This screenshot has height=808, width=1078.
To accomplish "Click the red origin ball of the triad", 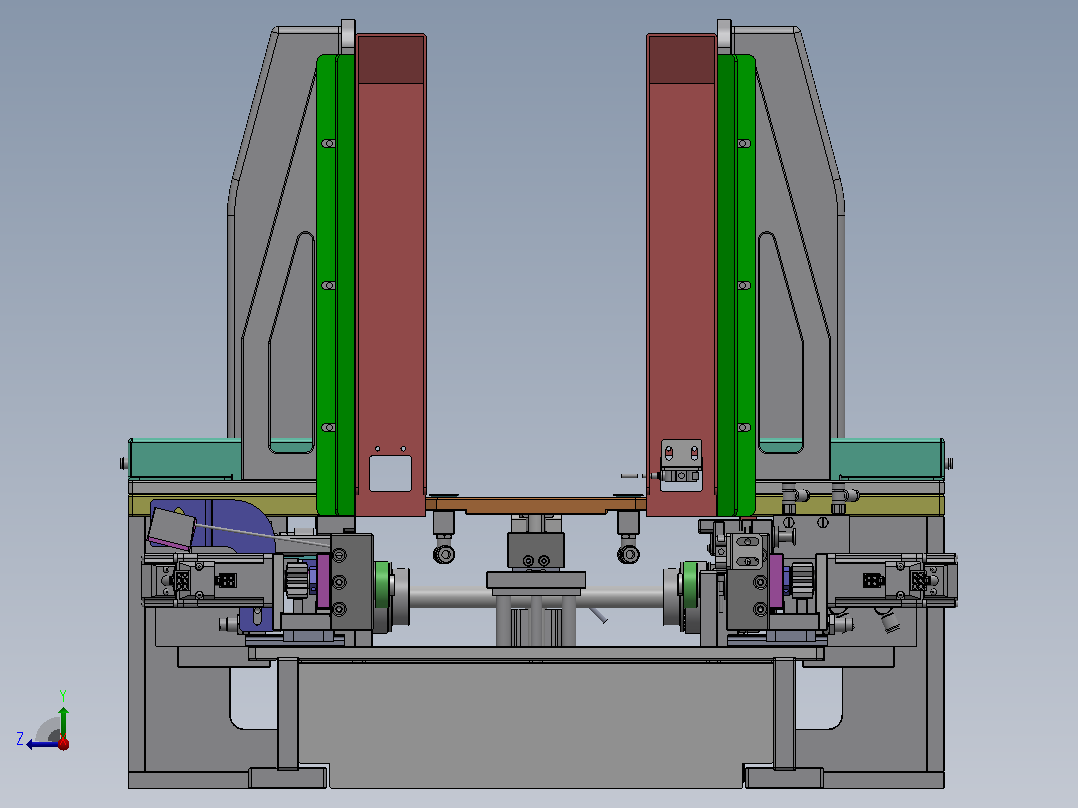I will [x=63, y=743].
